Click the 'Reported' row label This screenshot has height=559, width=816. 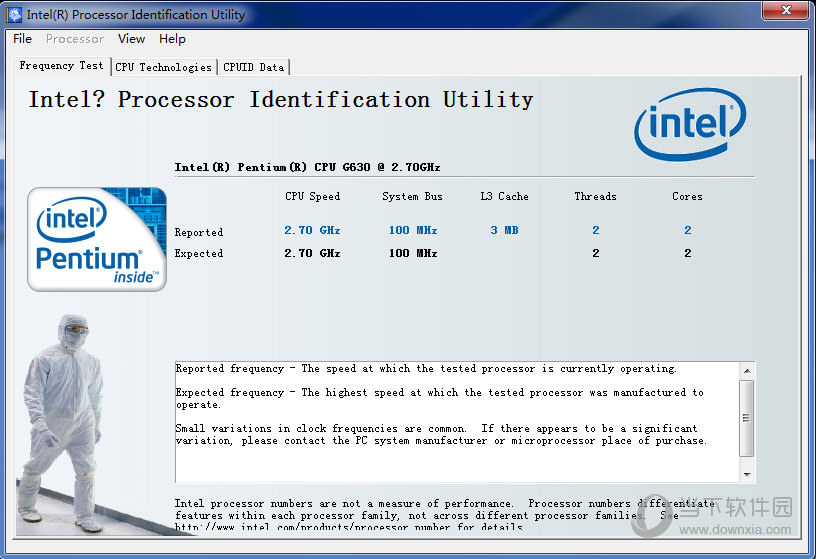coord(199,232)
